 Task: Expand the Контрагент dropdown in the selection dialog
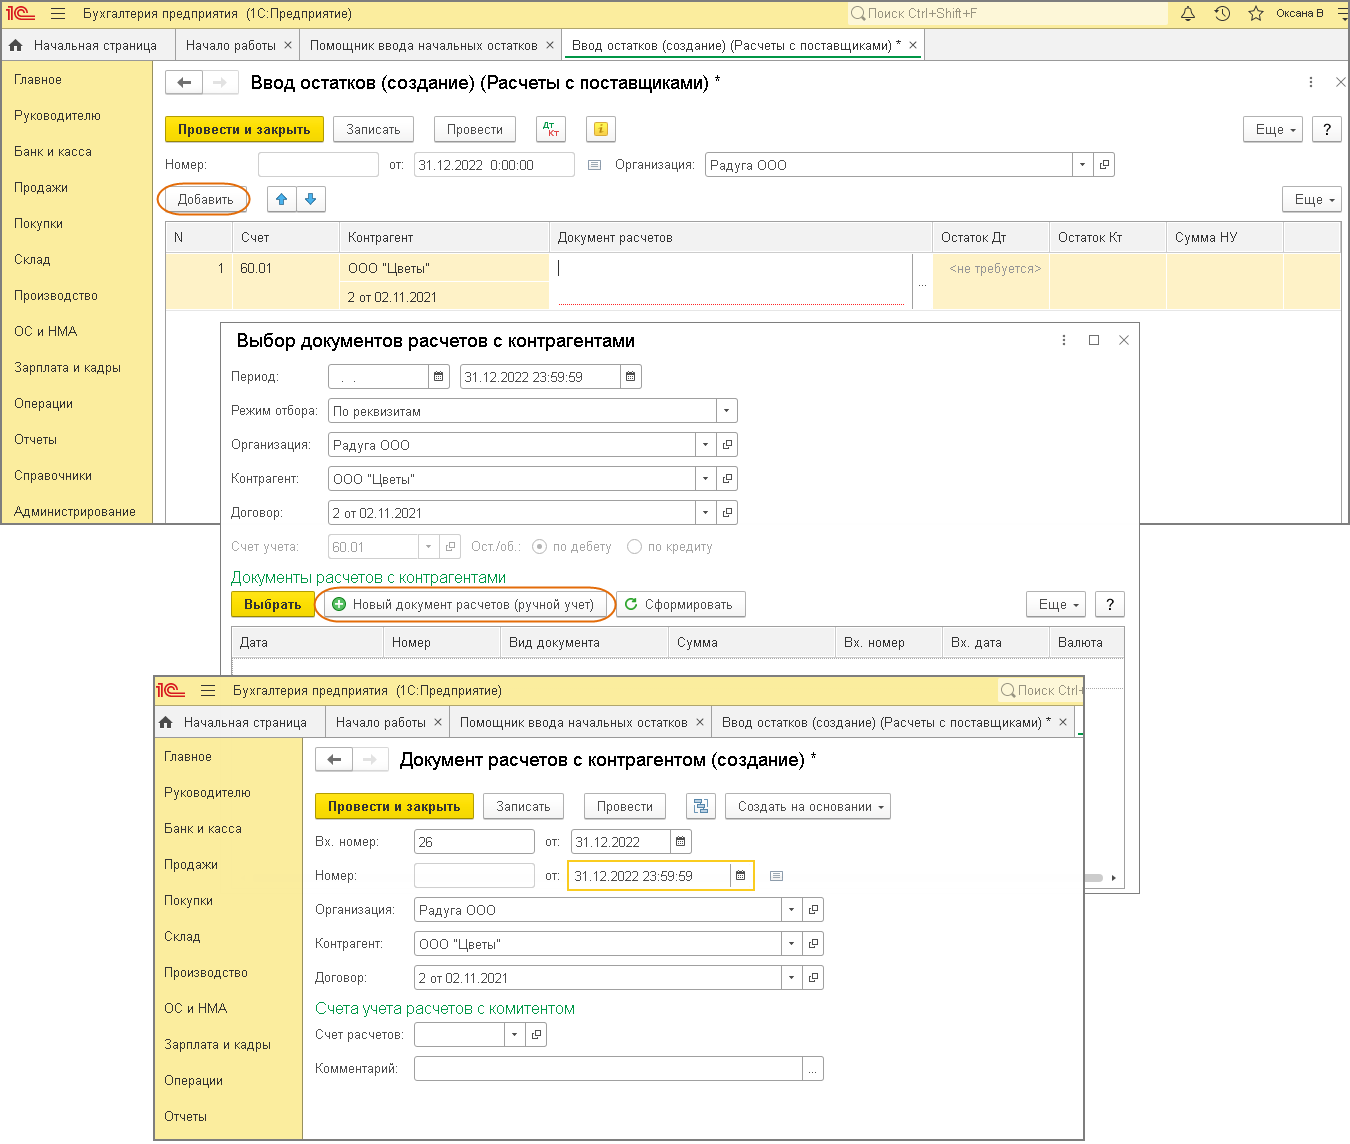tap(705, 479)
